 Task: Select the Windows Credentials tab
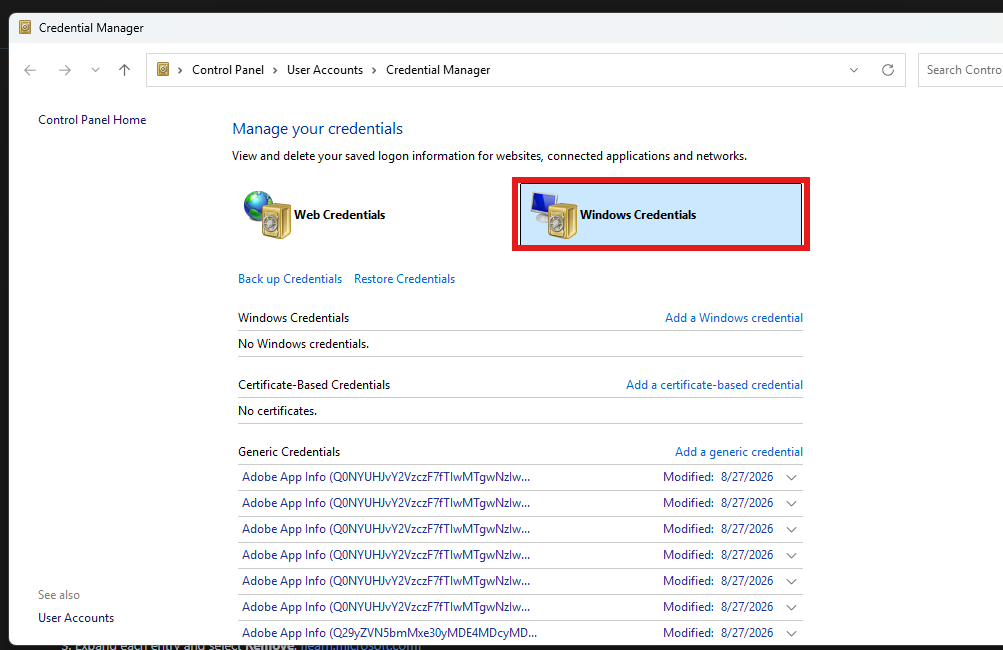661,214
